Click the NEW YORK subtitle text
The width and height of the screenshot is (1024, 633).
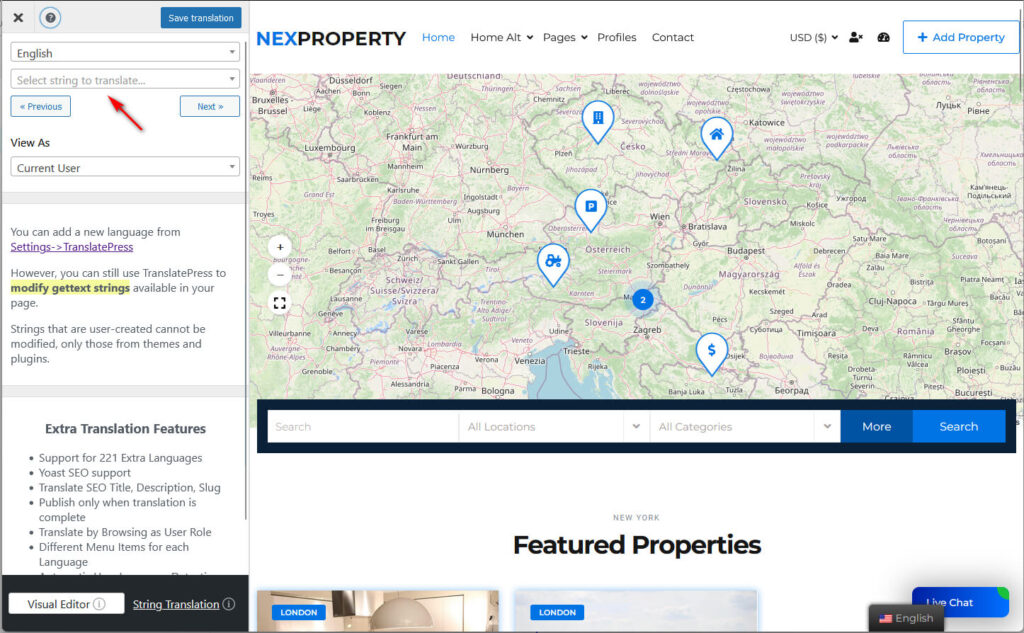636,517
